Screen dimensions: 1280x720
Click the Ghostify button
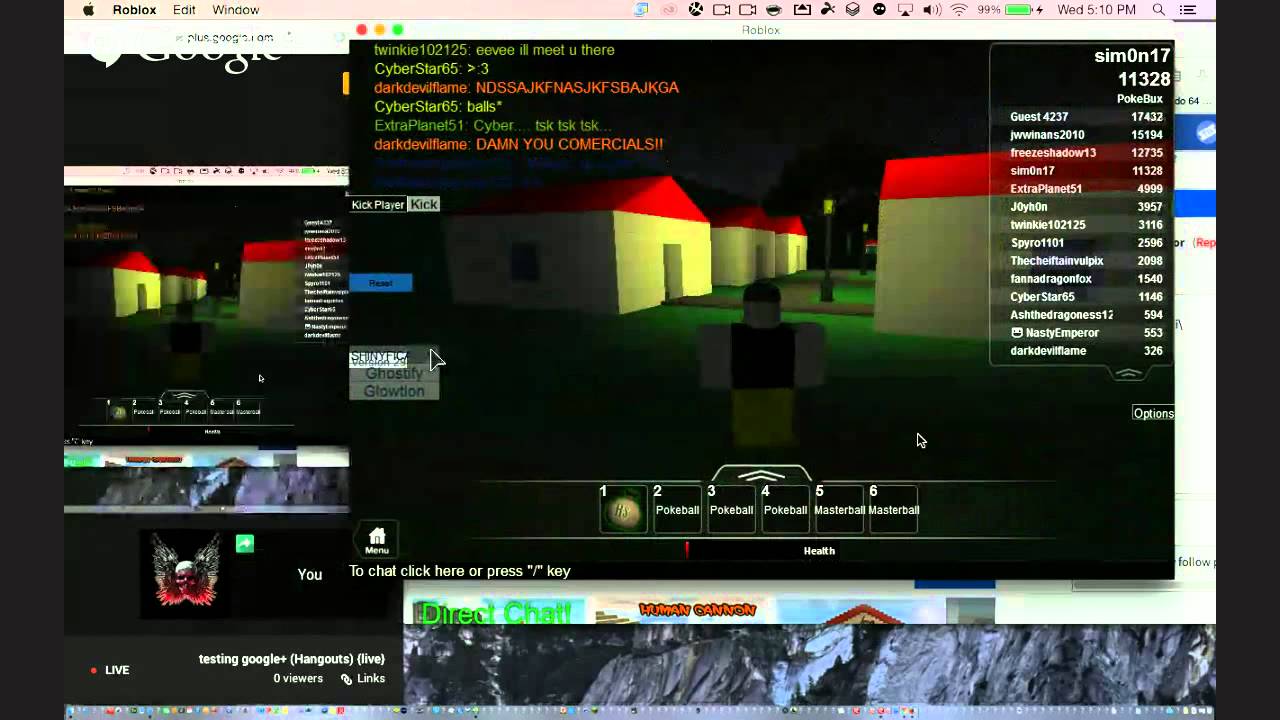click(x=394, y=374)
